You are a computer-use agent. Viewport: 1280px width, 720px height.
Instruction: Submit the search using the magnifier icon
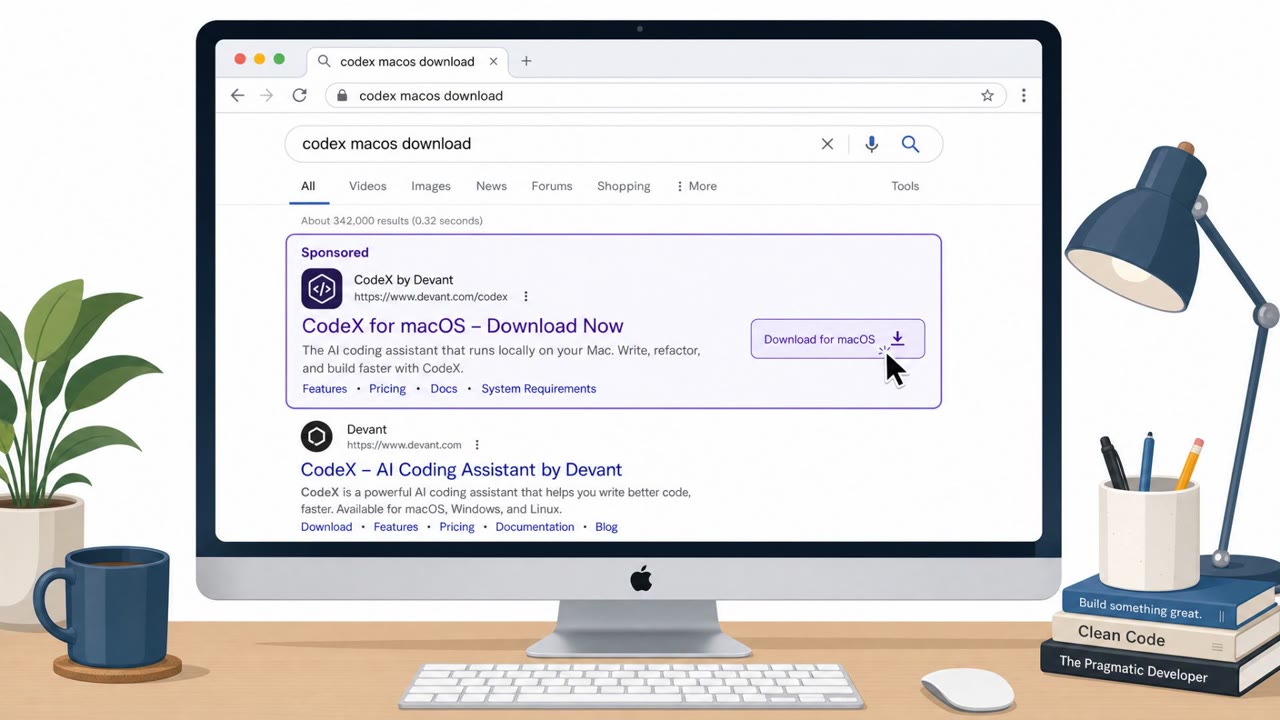coord(910,144)
